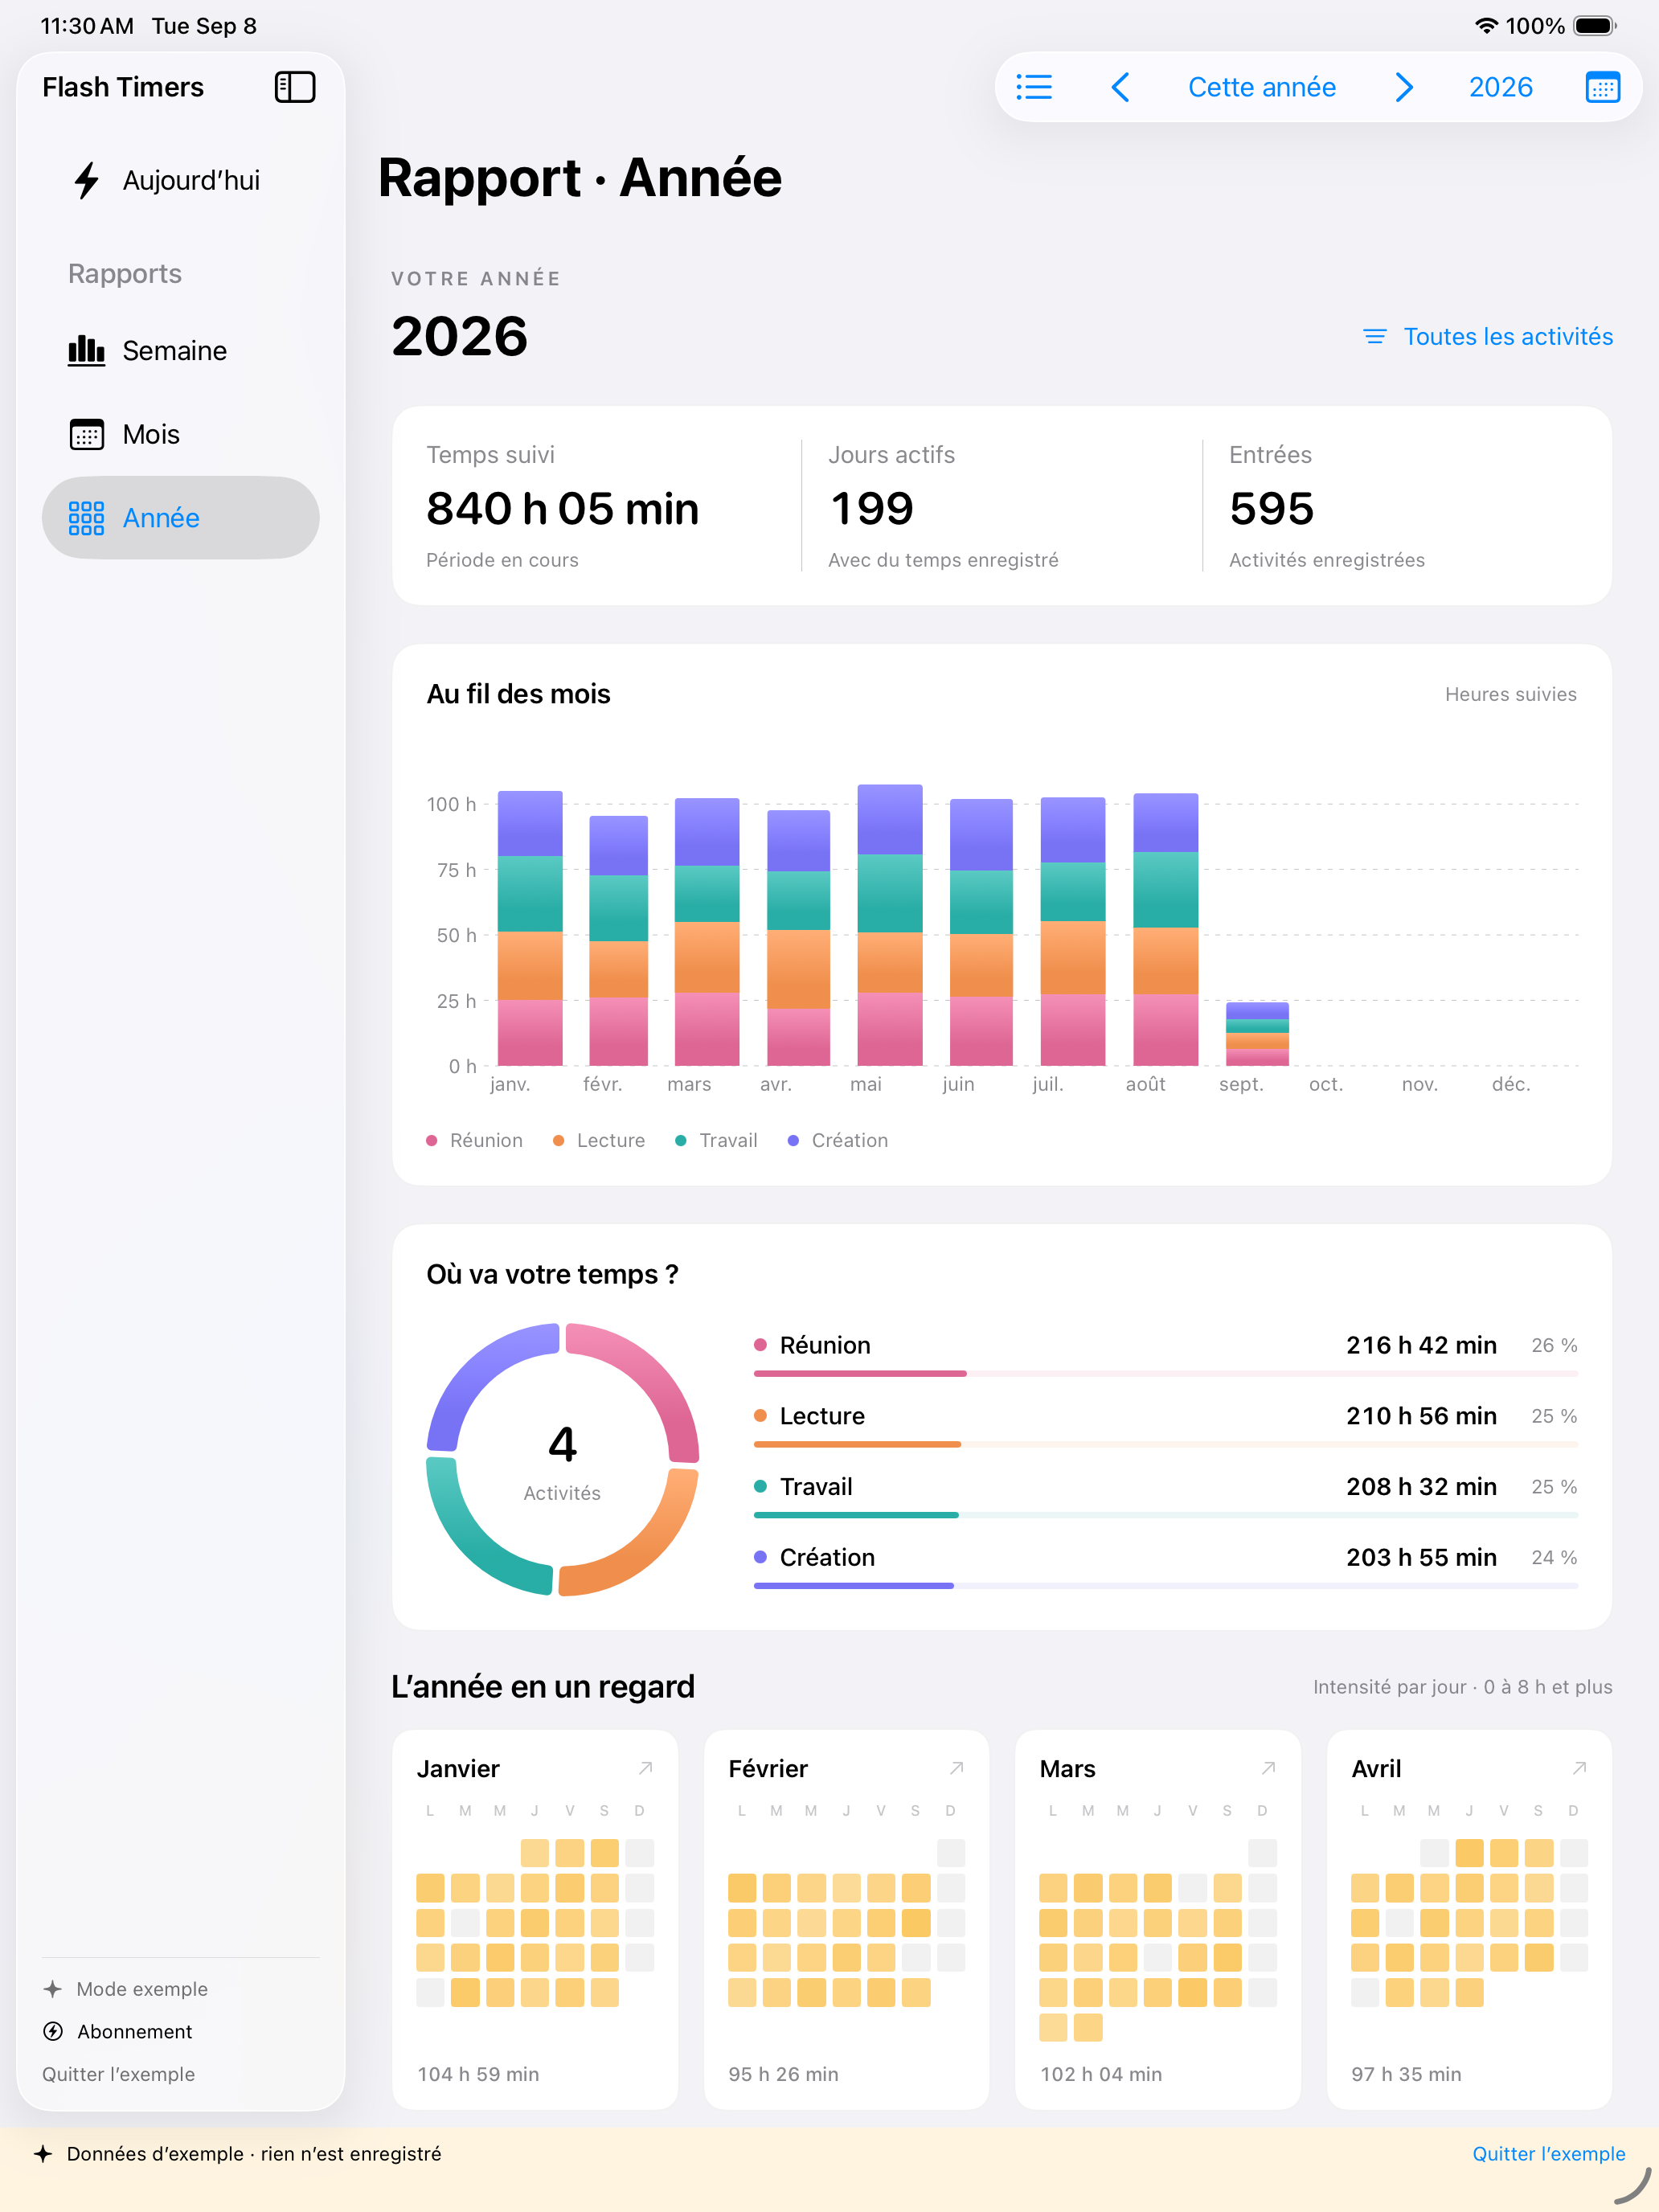Toggle the sidebar panel icon

click(295, 87)
